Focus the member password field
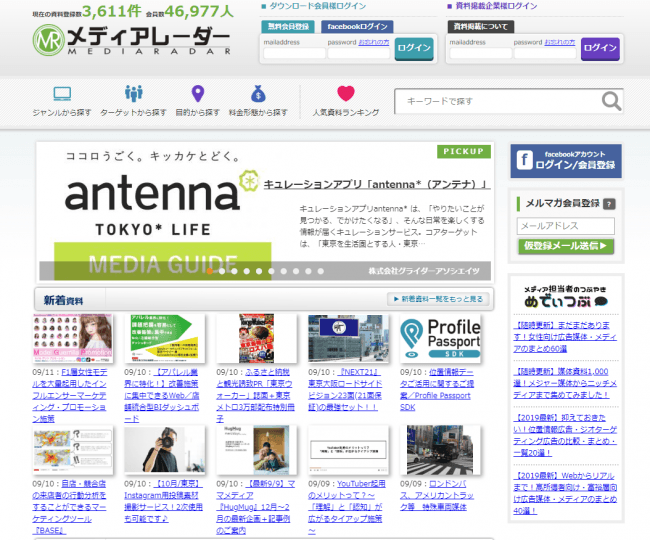Screen dimensions: 650x540 [x=359, y=53]
